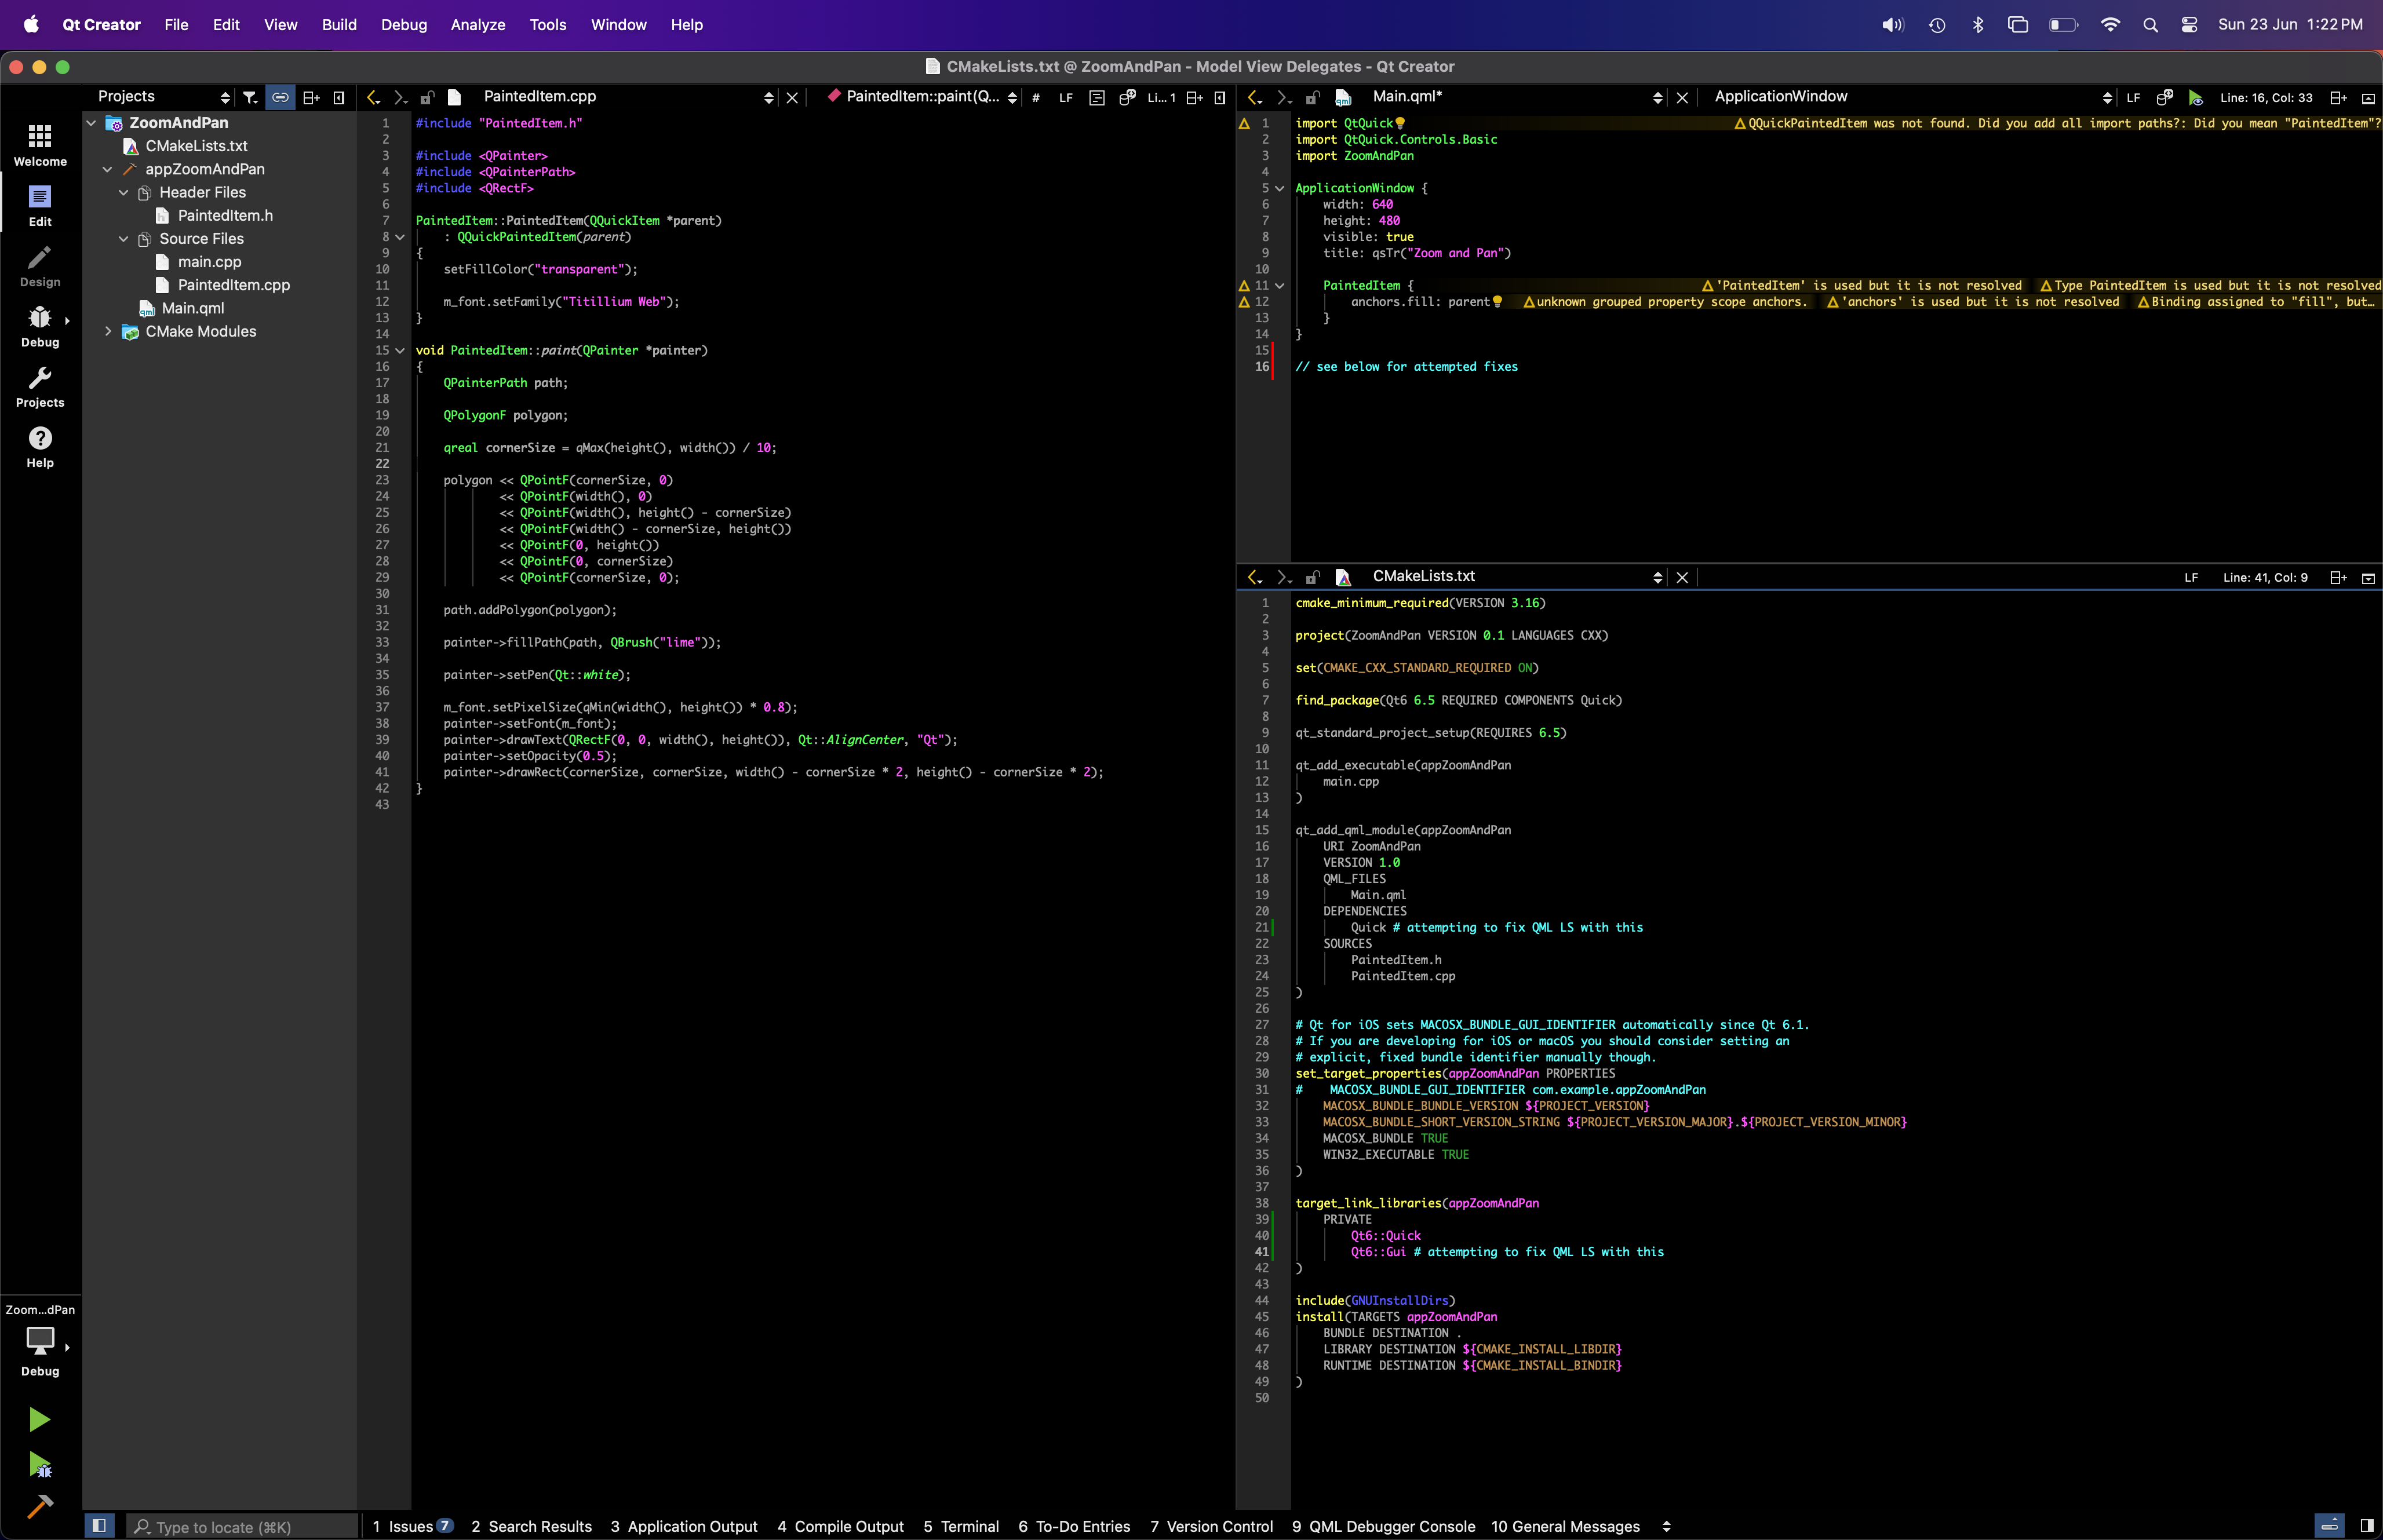Open Debug mode in sidebar

tap(40, 326)
